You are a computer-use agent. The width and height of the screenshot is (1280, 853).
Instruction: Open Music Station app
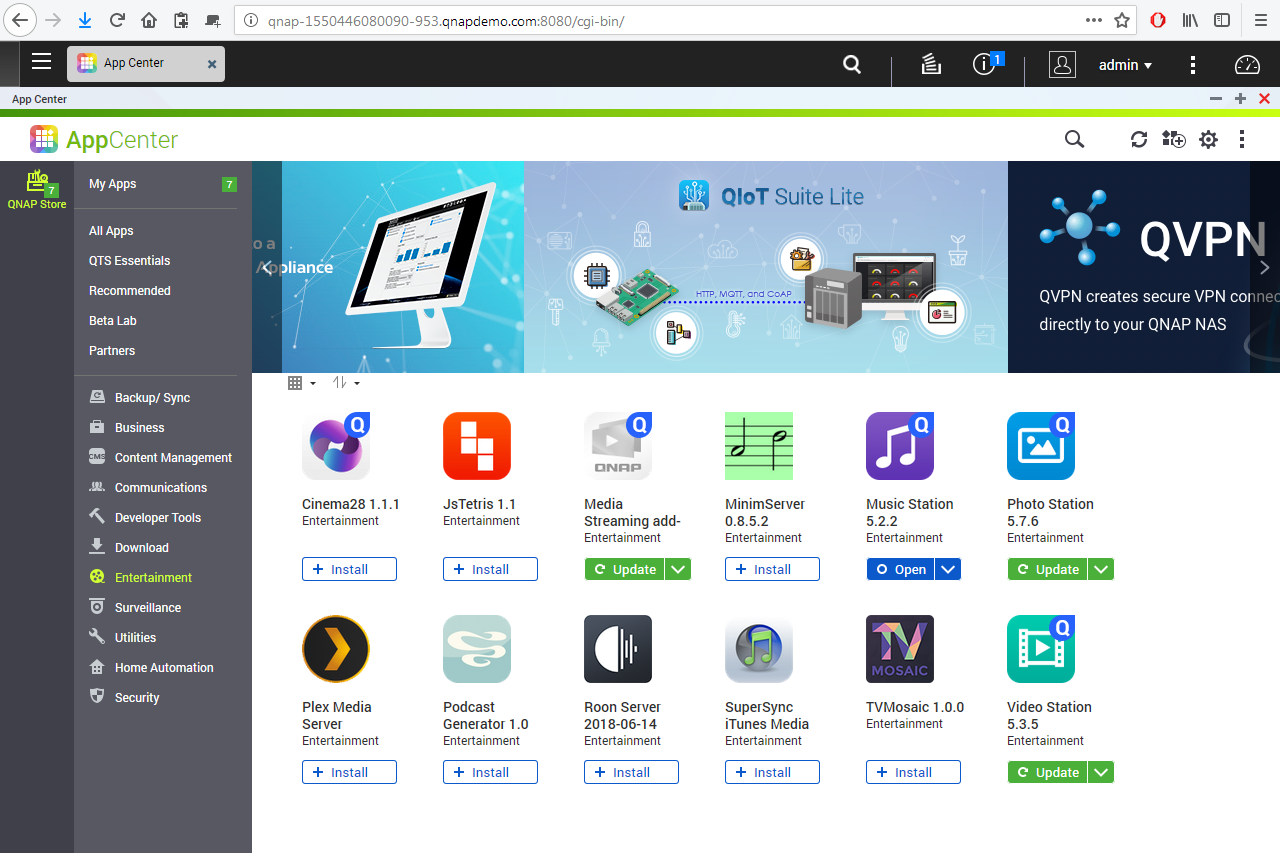coord(901,569)
